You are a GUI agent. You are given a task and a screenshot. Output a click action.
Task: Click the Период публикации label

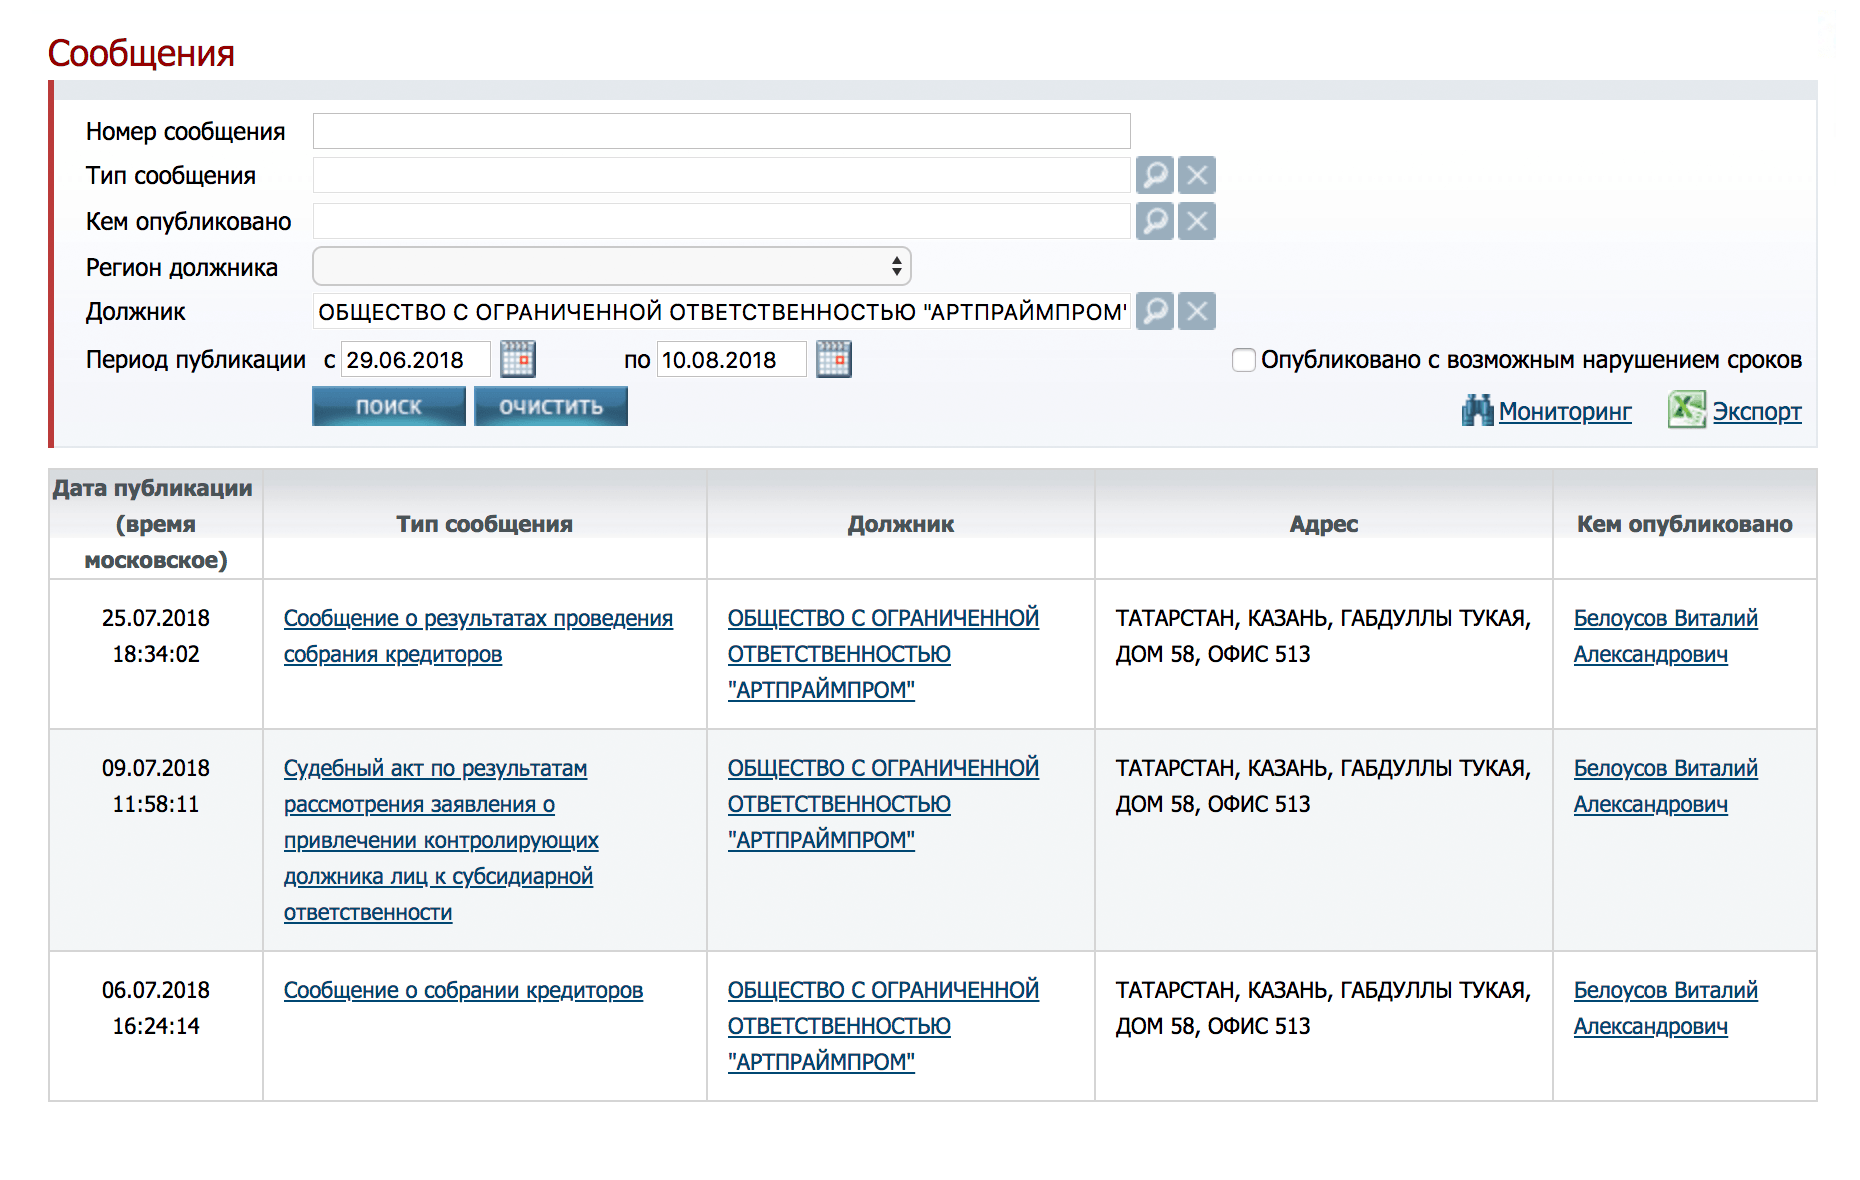click(x=196, y=360)
